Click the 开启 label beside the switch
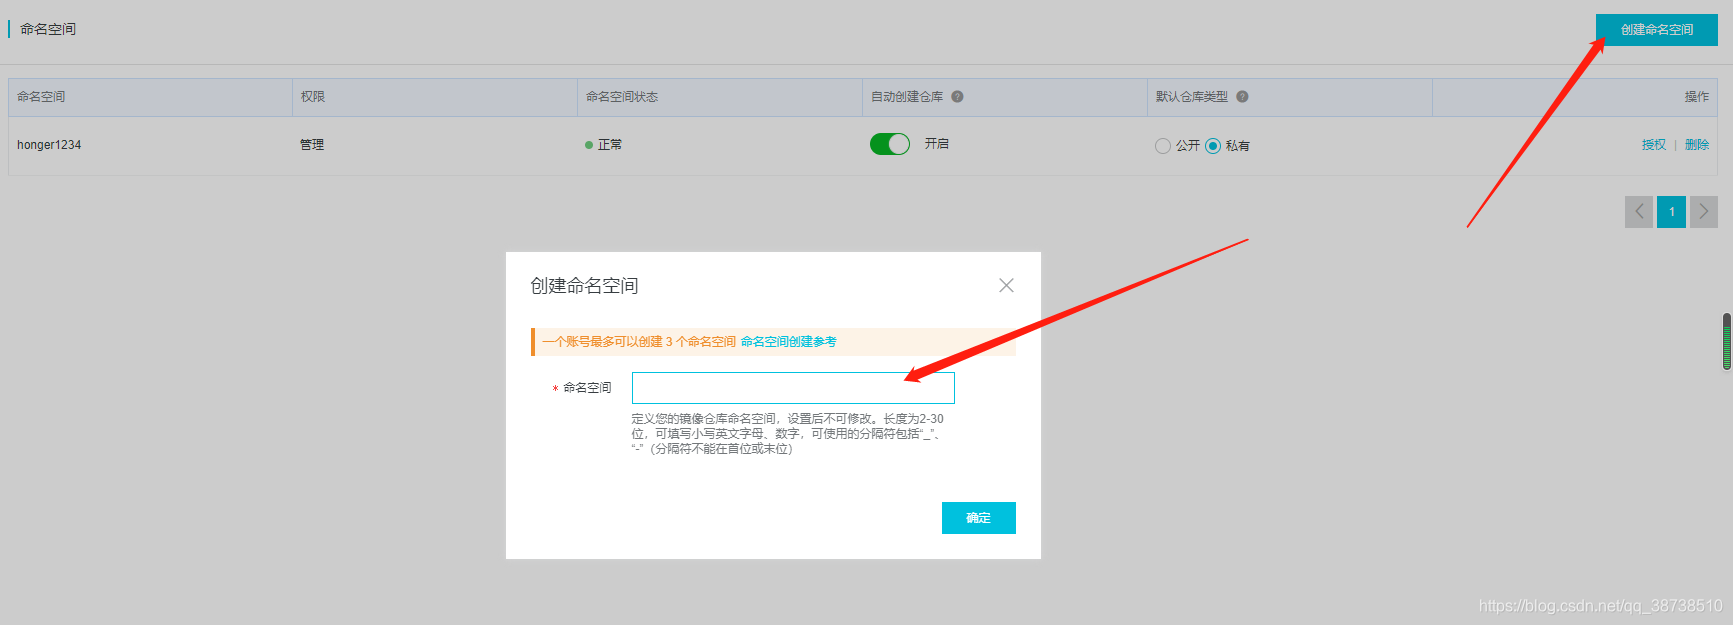 [937, 144]
